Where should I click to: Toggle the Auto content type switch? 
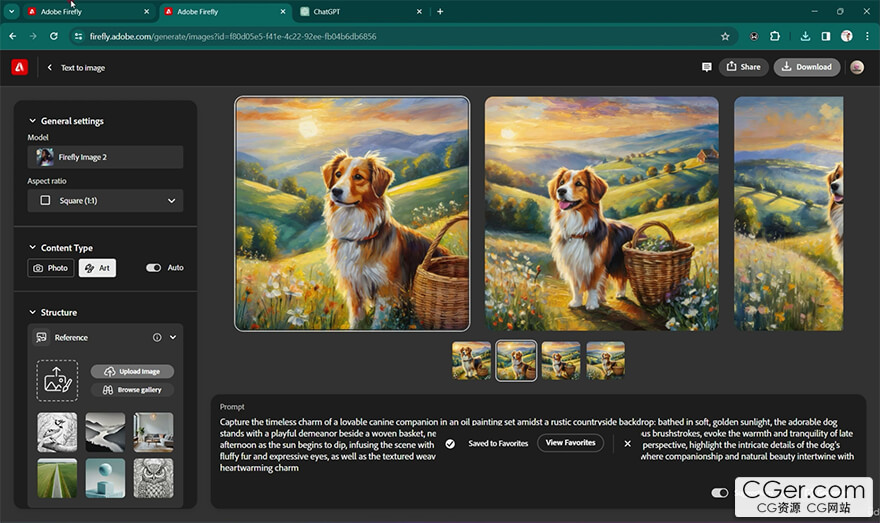(153, 268)
